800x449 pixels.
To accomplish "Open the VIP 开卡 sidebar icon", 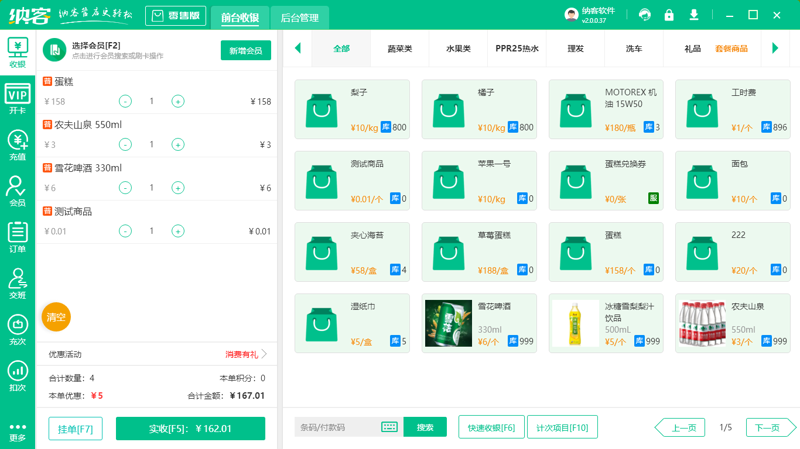I will [17, 99].
